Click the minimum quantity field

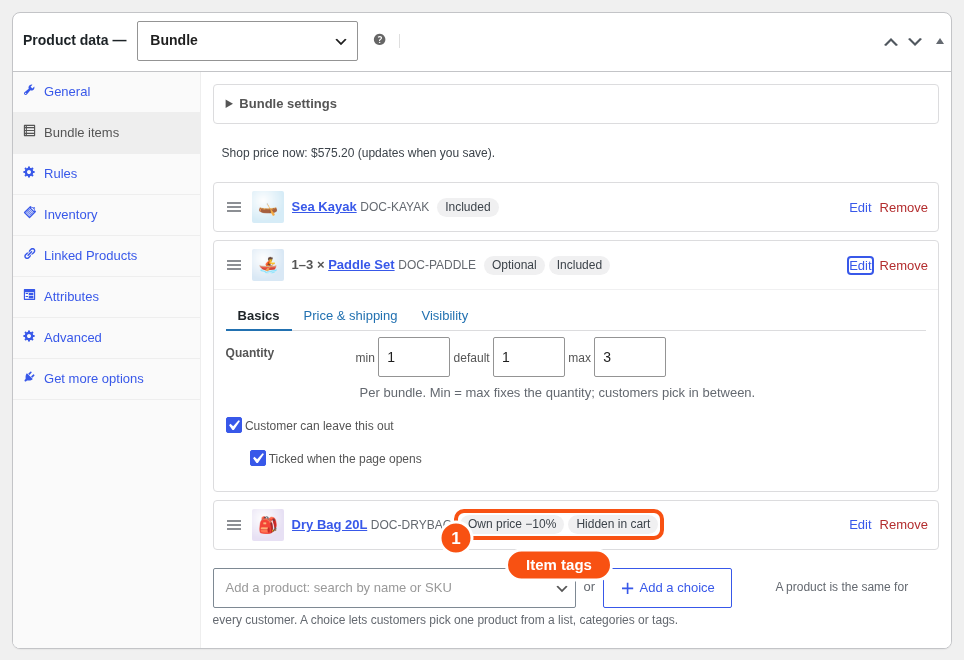point(414,357)
